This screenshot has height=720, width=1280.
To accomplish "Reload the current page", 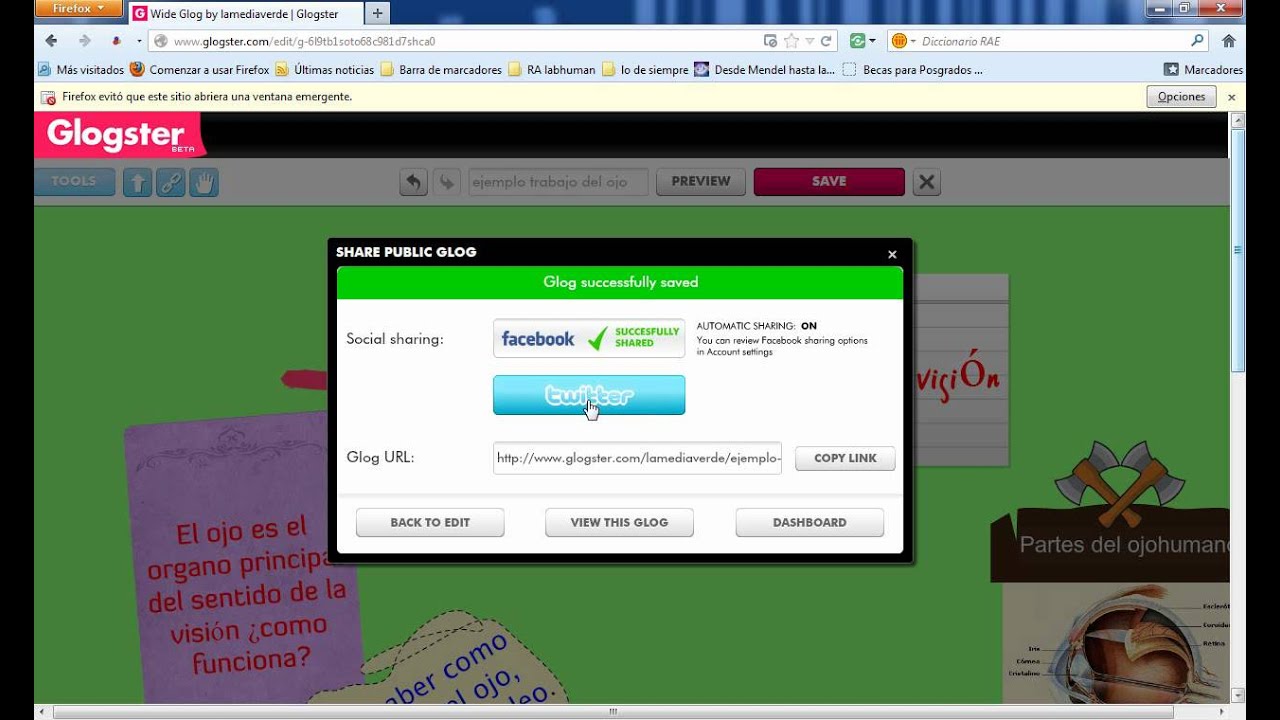I will pyautogui.click(x=826, y=41).
